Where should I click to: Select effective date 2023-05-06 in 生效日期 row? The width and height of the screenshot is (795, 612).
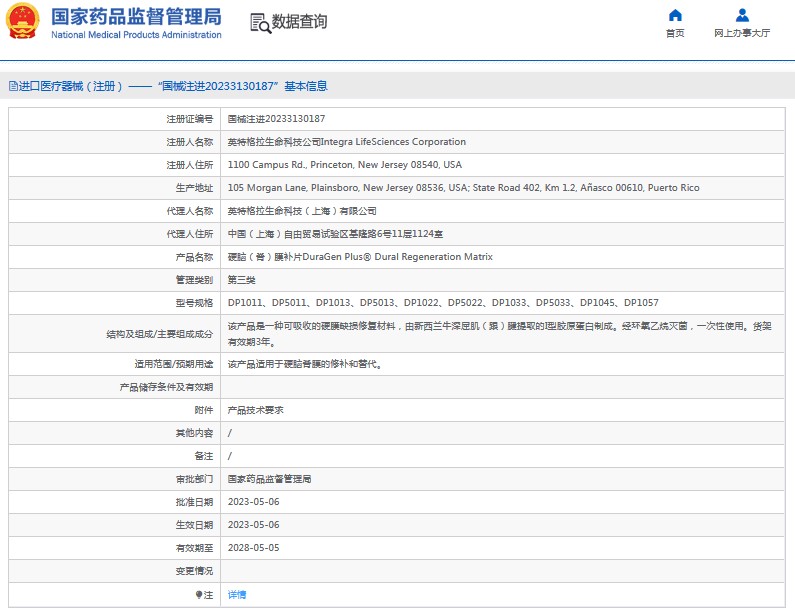[254, 525]
